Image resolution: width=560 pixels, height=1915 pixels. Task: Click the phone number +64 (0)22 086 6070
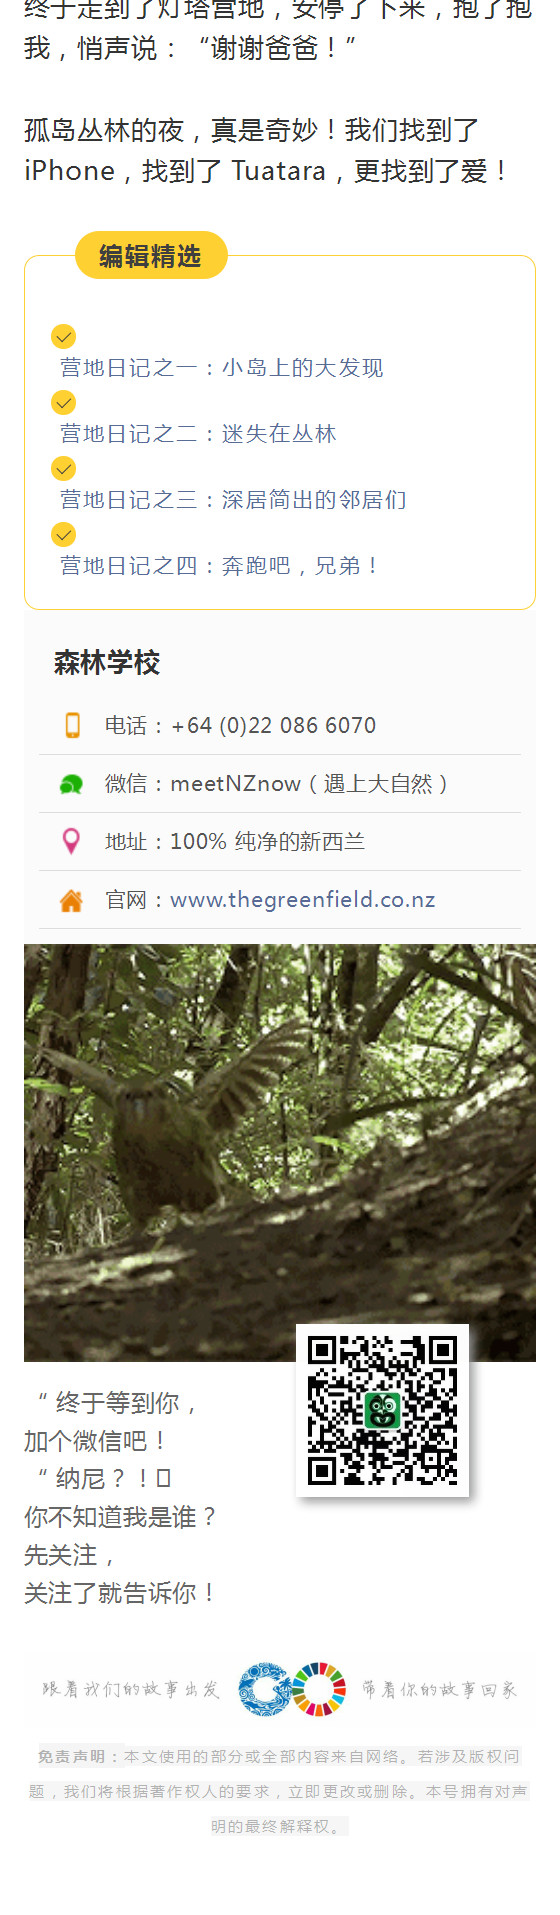(274, 725)
